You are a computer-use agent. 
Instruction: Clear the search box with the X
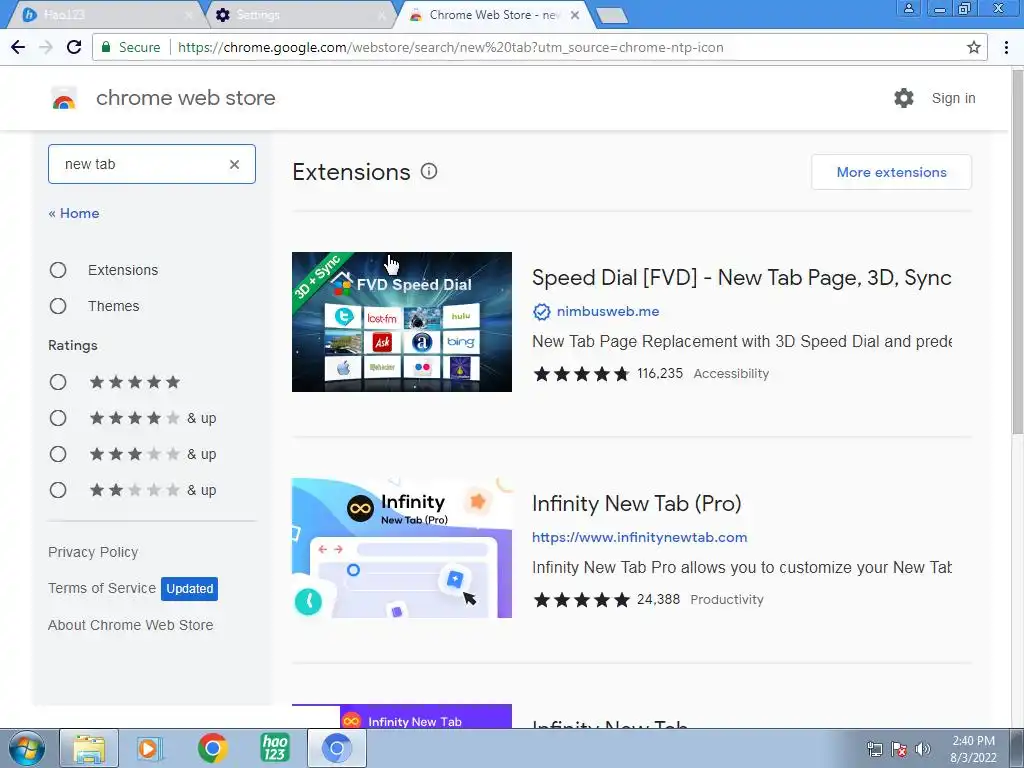point(234,165)
